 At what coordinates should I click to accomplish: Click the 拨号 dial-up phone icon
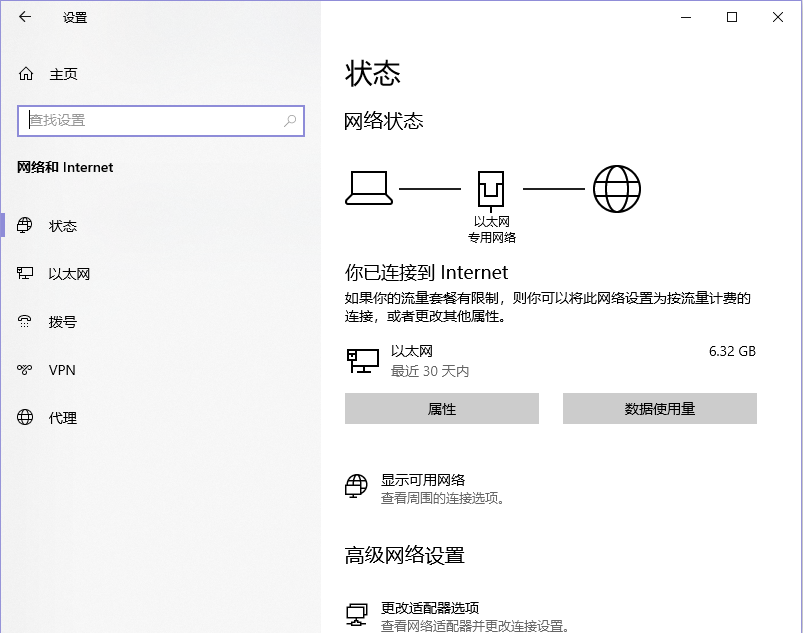click(25, 322)
